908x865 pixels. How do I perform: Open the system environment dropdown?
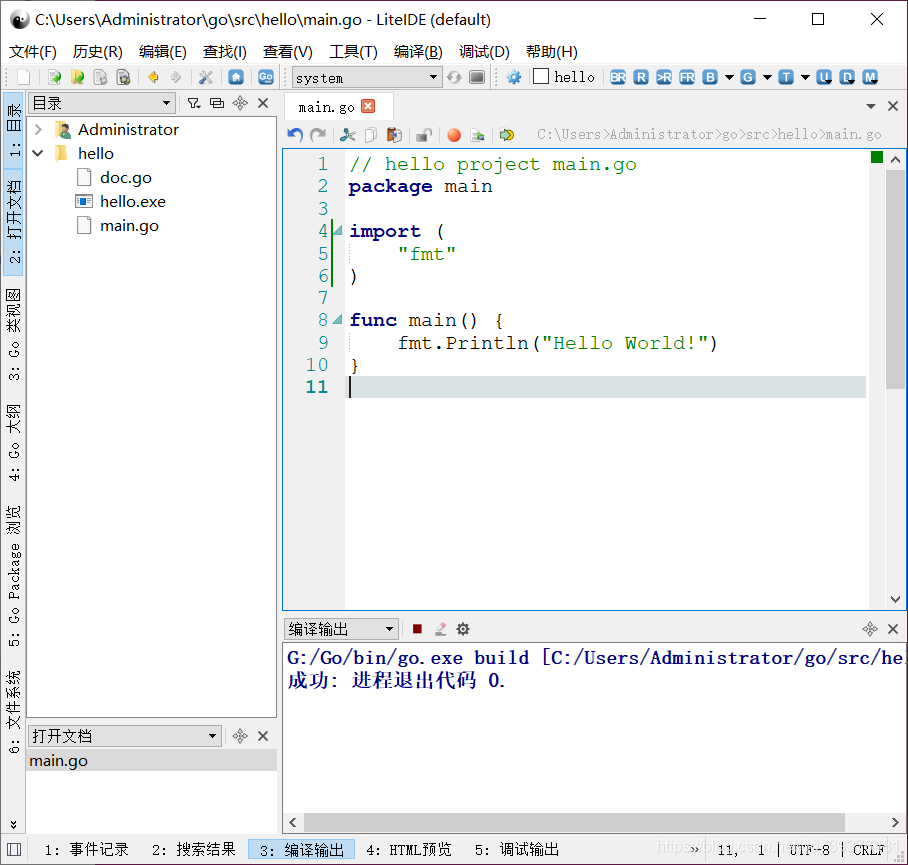pos(367,77)
